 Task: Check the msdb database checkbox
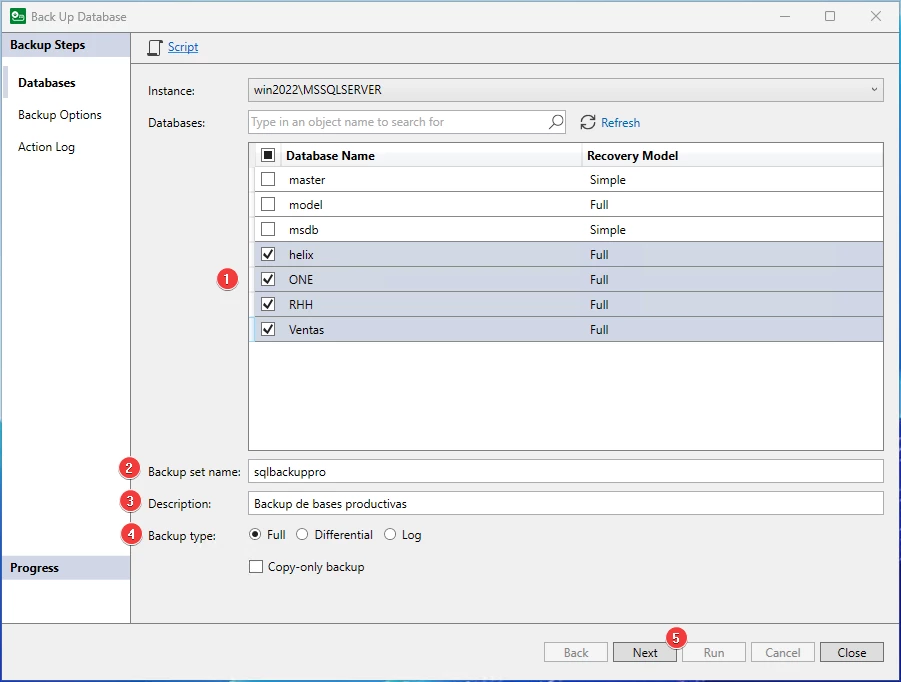[268, 229]
